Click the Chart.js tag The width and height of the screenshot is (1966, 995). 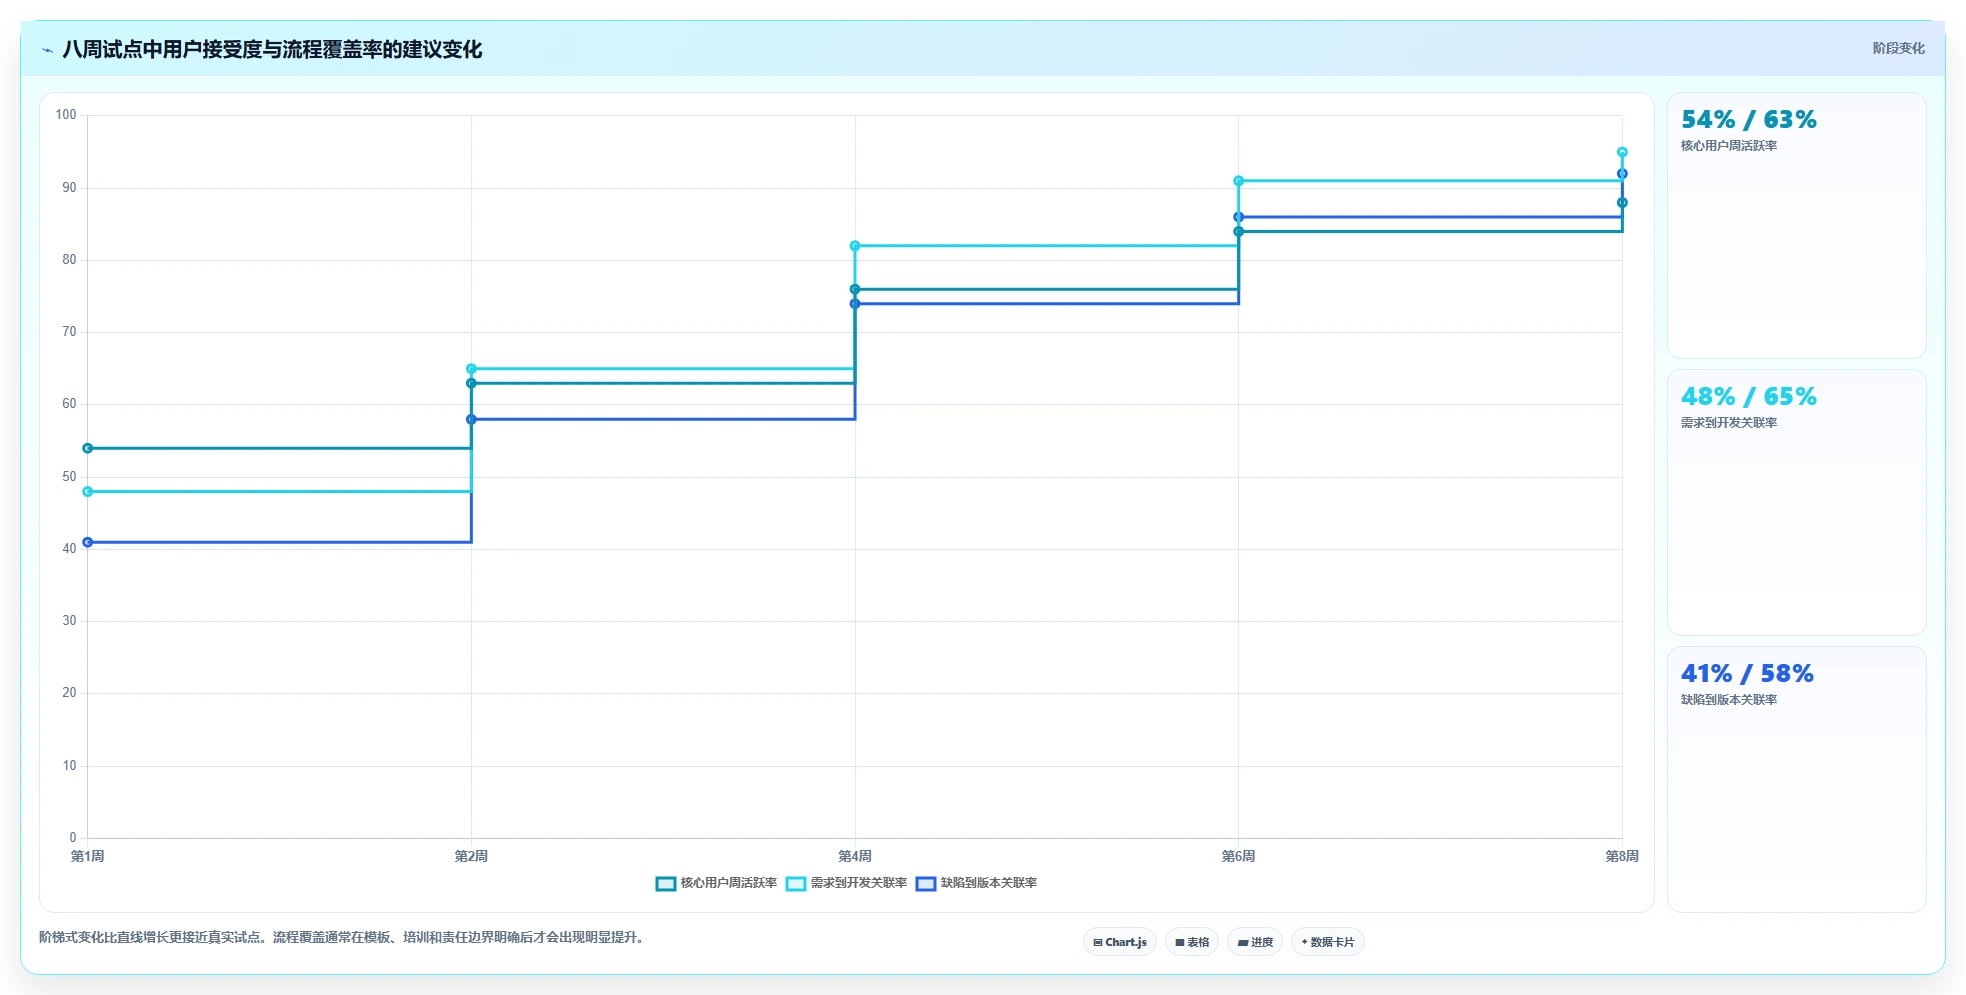tap(1120, 942)
